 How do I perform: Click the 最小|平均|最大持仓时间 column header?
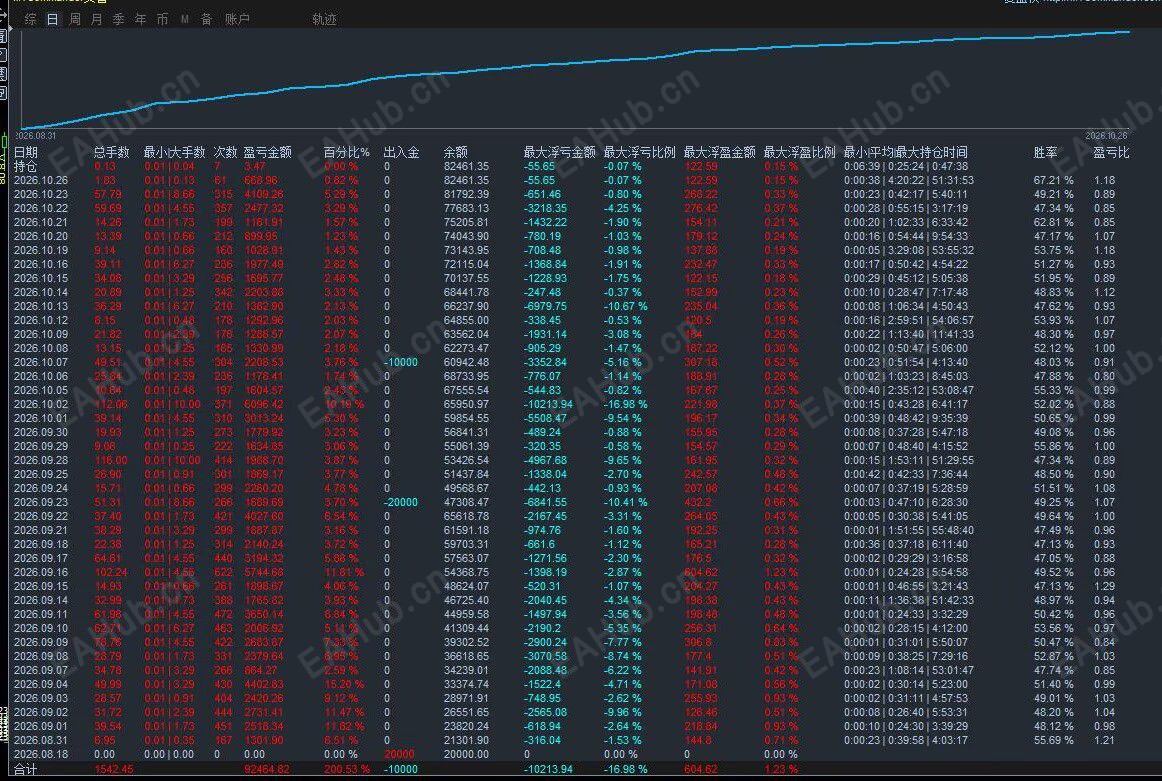click(906, 152)
